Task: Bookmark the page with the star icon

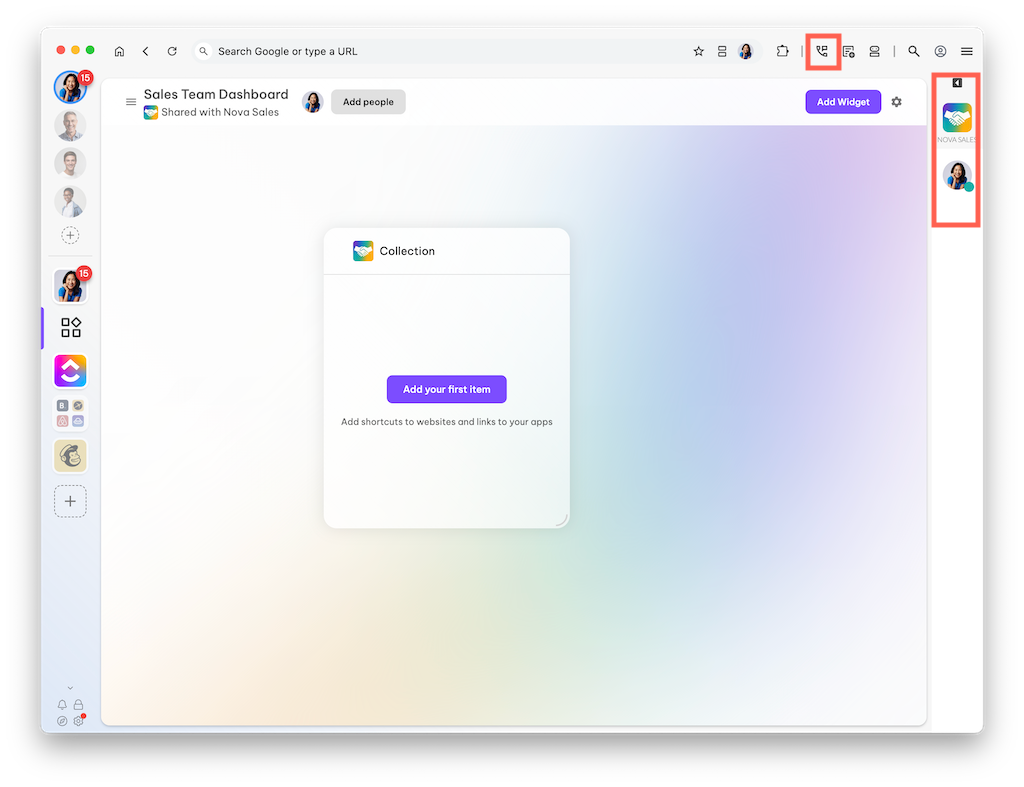Action: pos(699,52)
